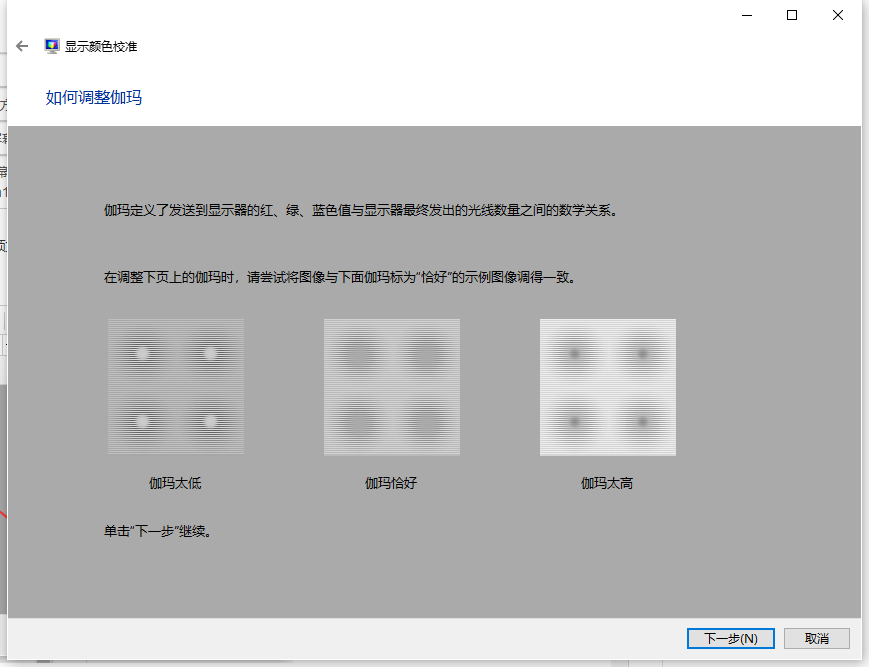Click the 显示颜色校准 monitor icon in title bar
This screenshot has width=869, height=667.
52,44
